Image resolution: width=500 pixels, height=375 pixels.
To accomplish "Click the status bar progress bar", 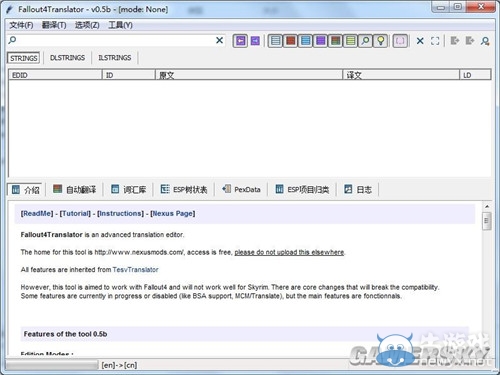I will (52, 365).
